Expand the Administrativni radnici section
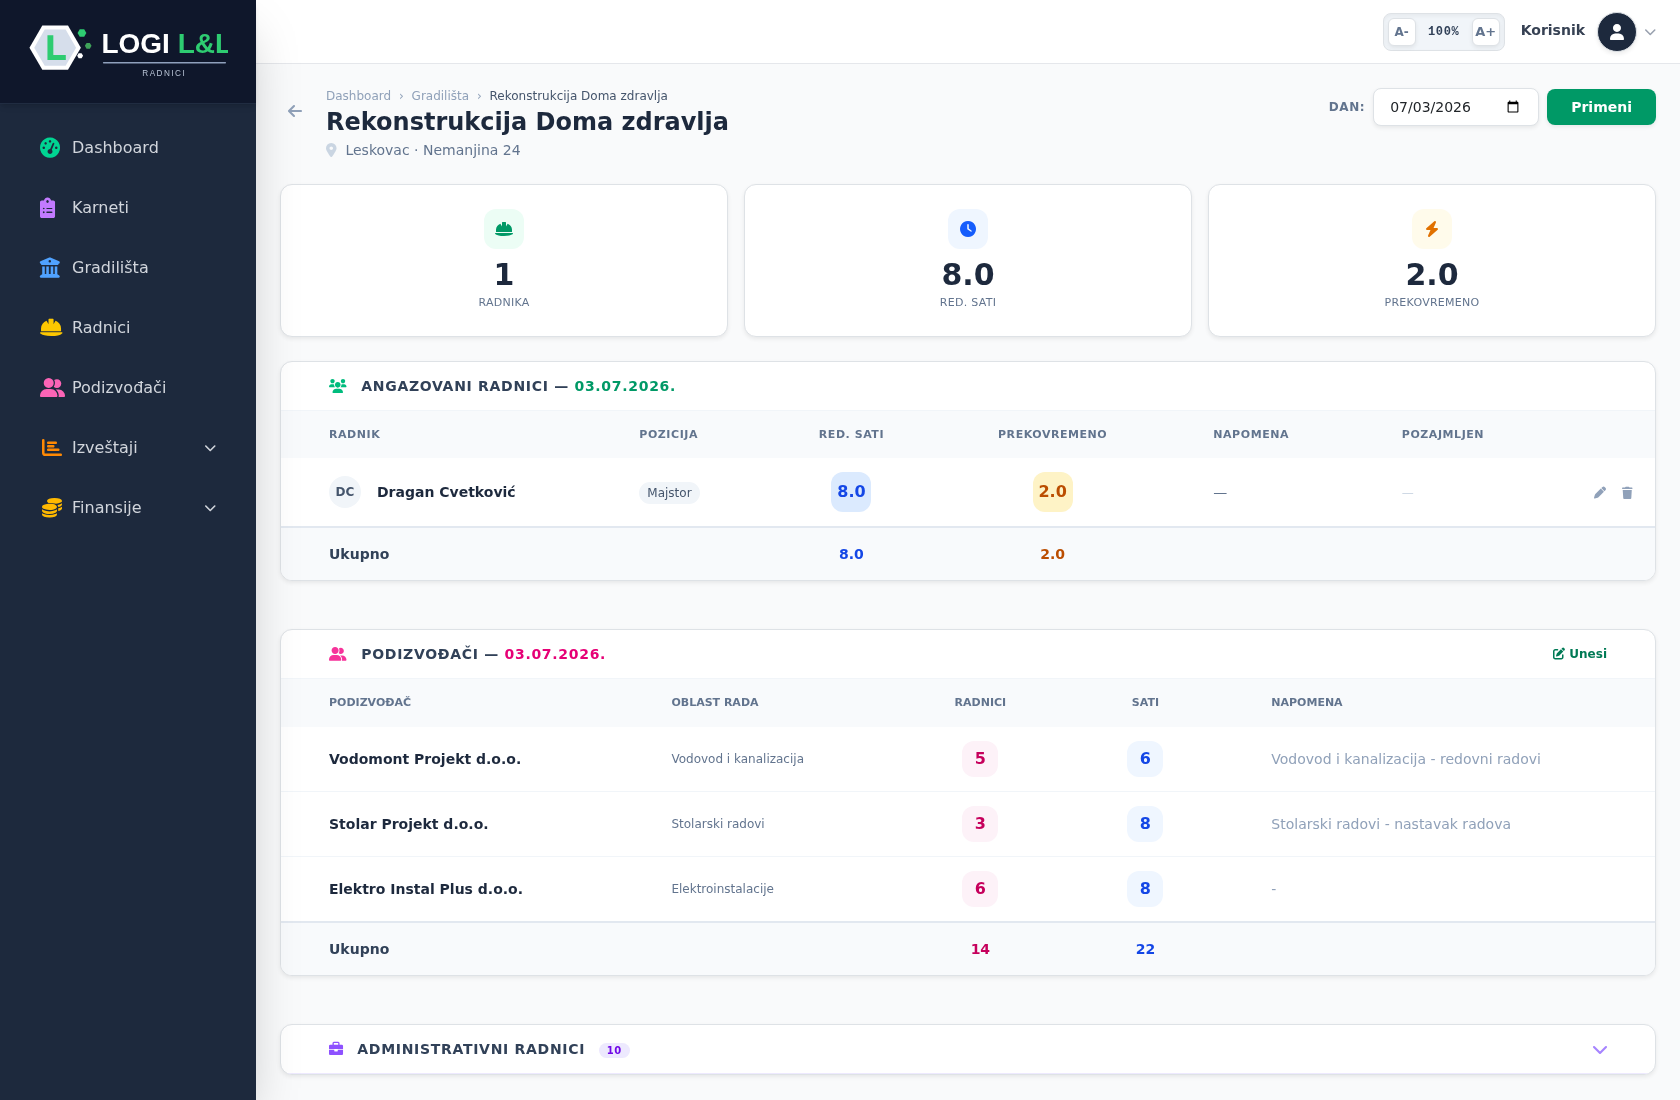The width and height of the screenshot is (1680, 1100). click(968, 1049)
